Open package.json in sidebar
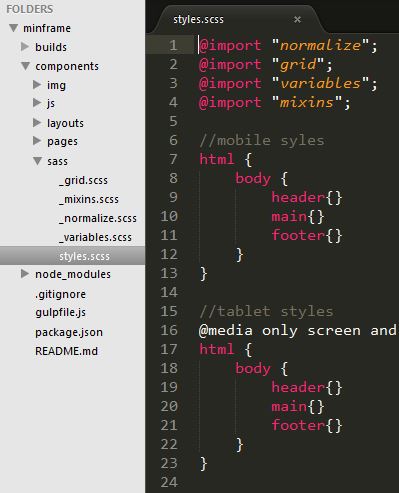 click(69, 332)
